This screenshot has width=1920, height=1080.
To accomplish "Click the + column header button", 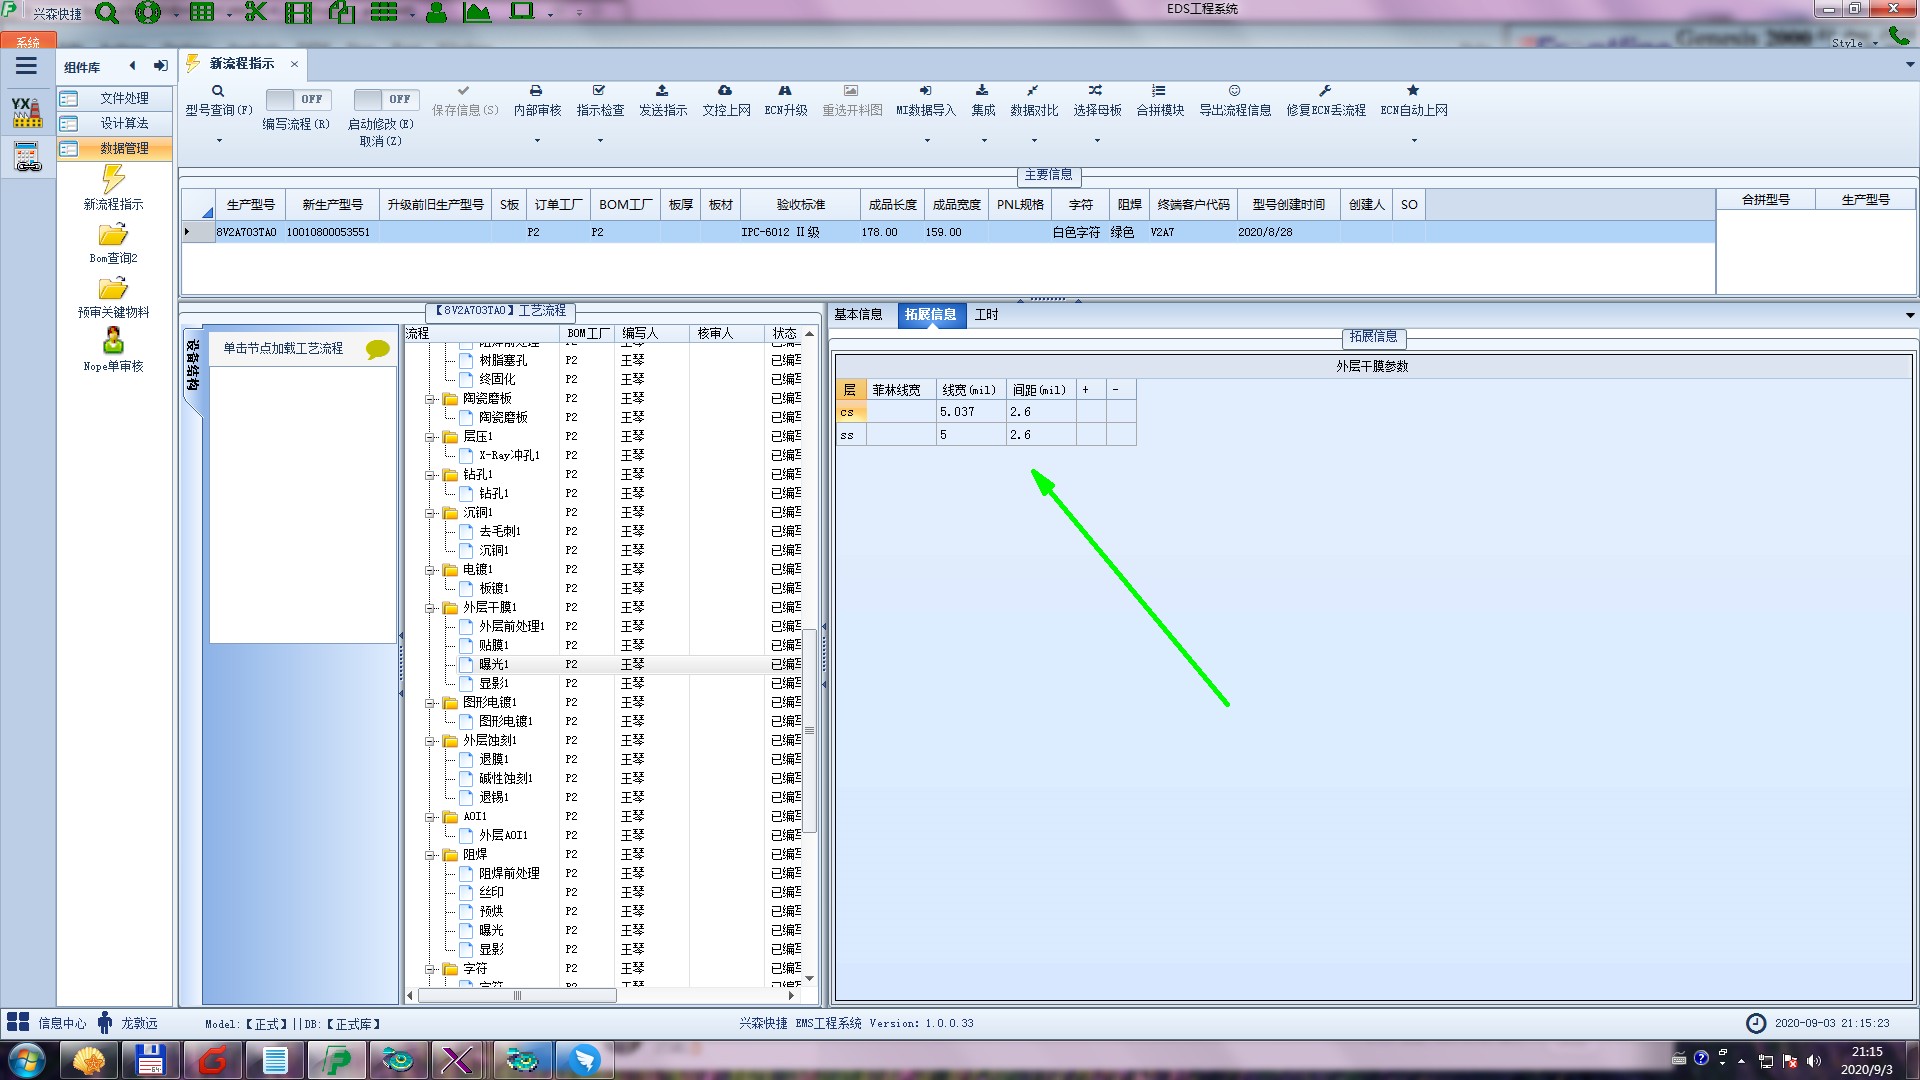I will point(1085,390).
